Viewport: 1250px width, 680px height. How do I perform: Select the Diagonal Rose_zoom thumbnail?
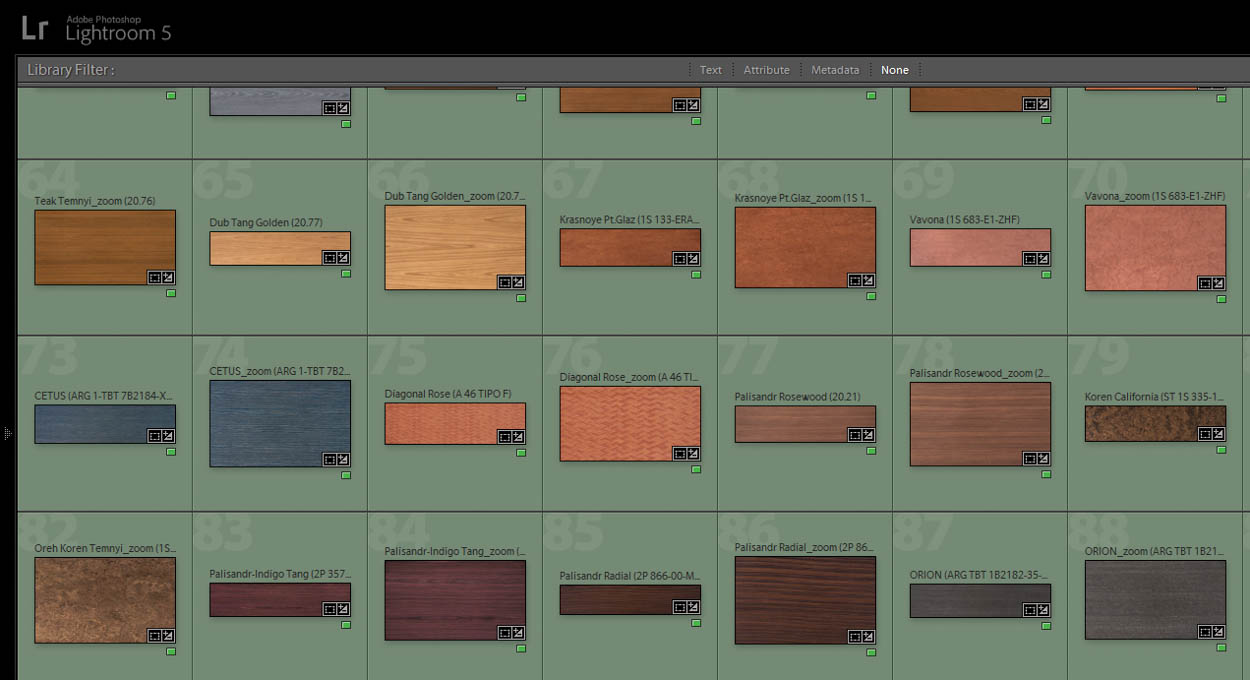(630, 423)
